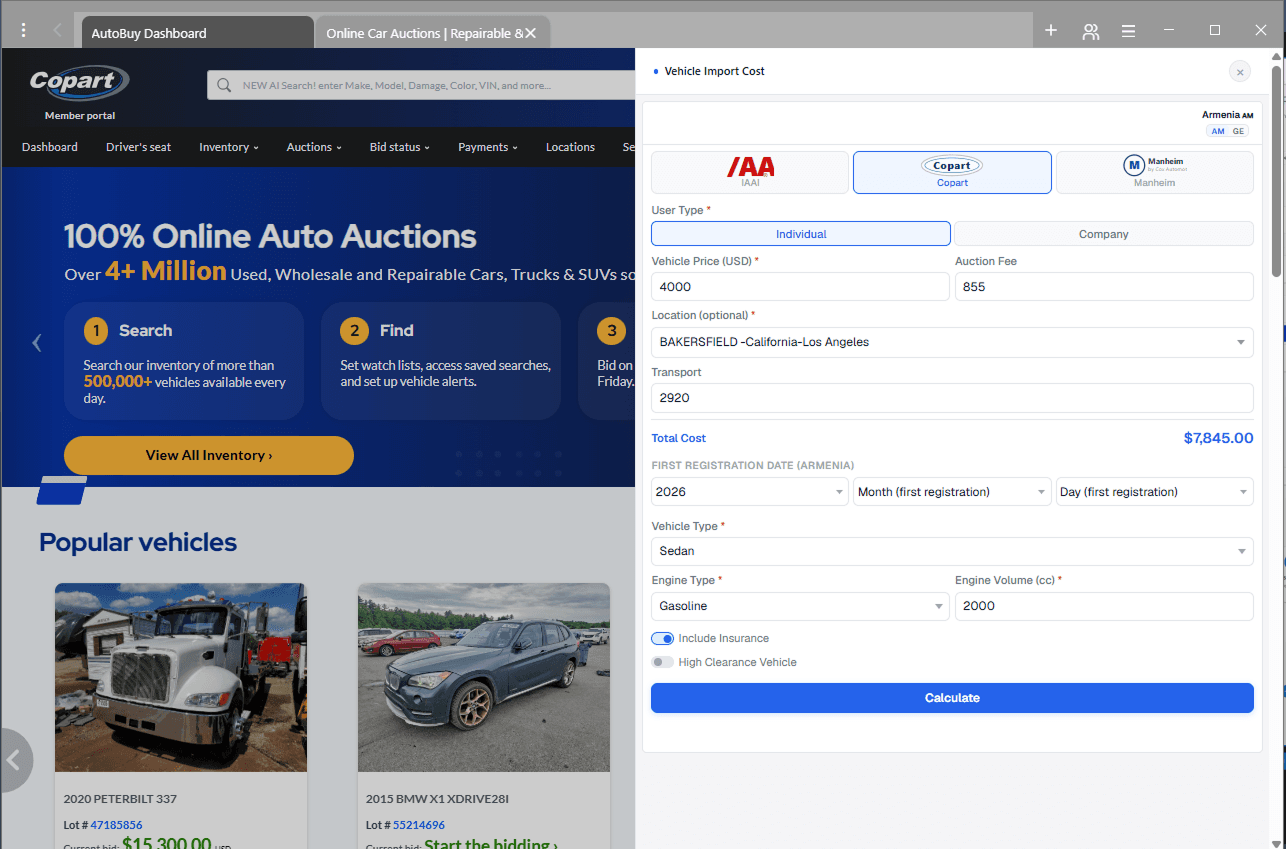Select the GE country option
This screenshot has width=1286, height=849.
pos(1238,131)
